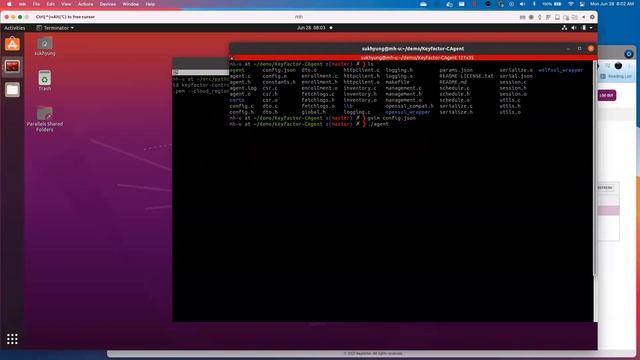Click the Ubuntu clock Jun 28 08:03
Screen dimensions: 640x360
tap(311, 28)
